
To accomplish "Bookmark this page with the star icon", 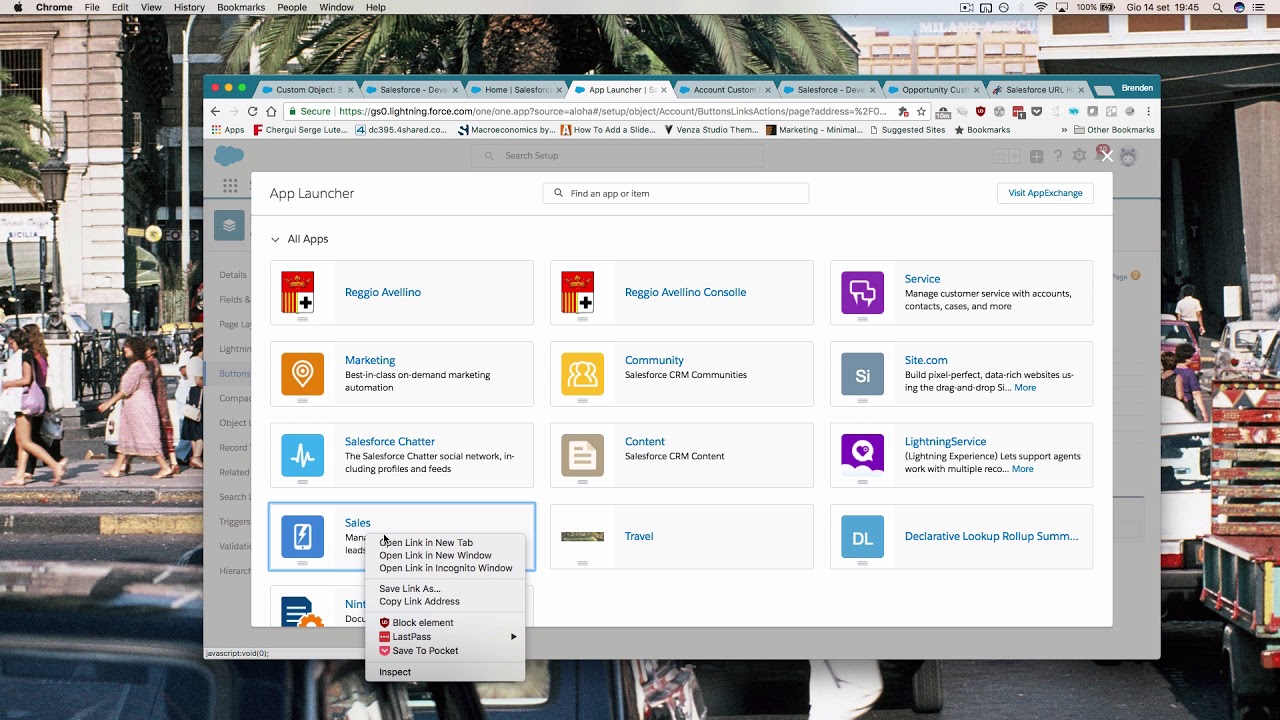I will pos(921,111).
